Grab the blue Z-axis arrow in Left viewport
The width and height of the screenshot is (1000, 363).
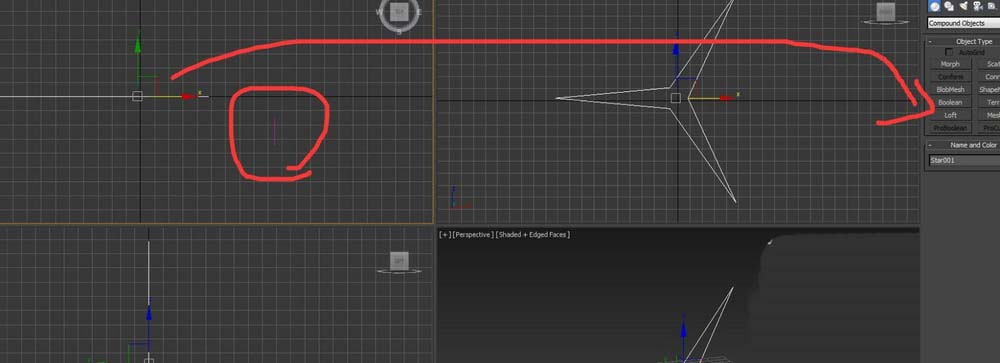tap(149, 312)
